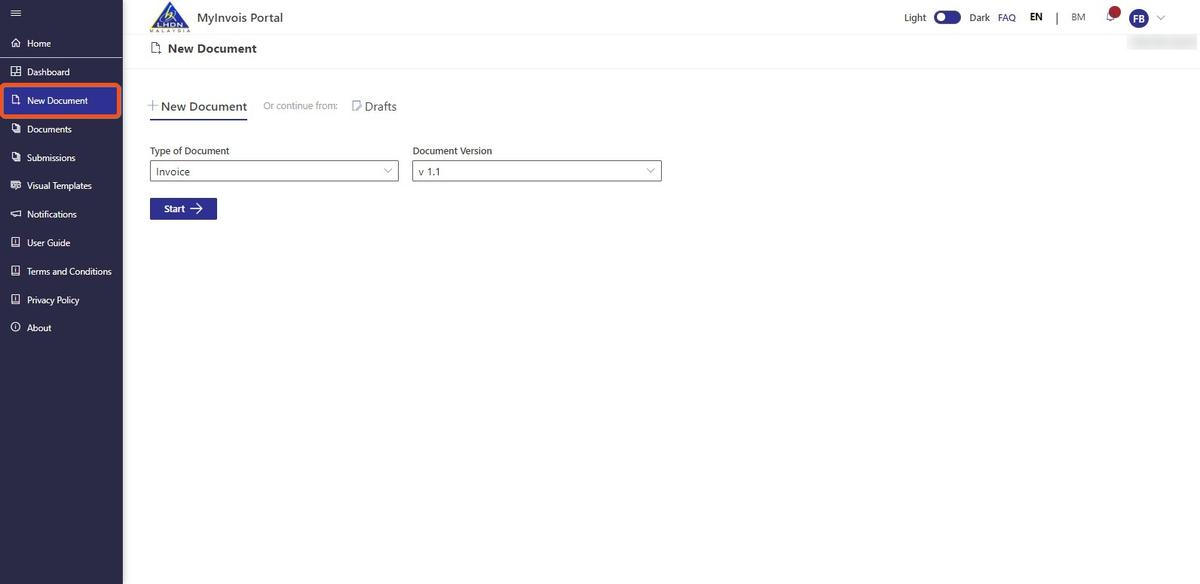Click the Documents icon in the sidebar
This screenshot has height=584, width=1200.
(15, 129)
